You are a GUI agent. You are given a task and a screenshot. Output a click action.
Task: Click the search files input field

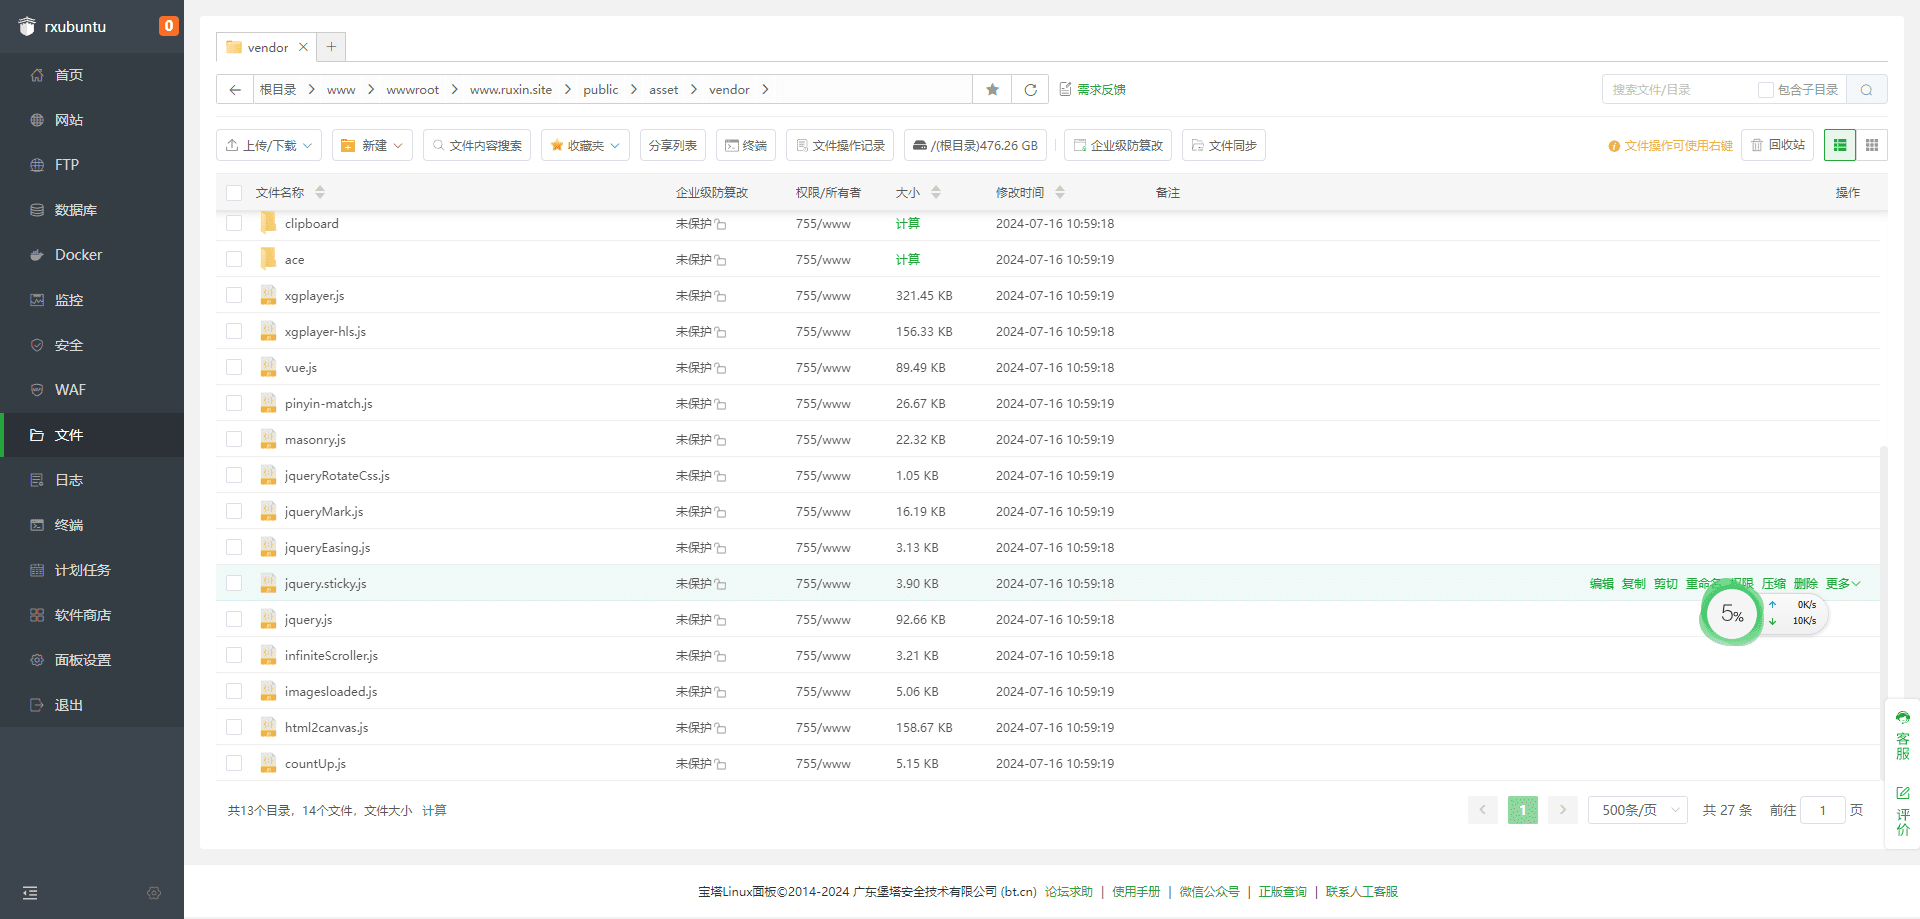[1680, 89]
